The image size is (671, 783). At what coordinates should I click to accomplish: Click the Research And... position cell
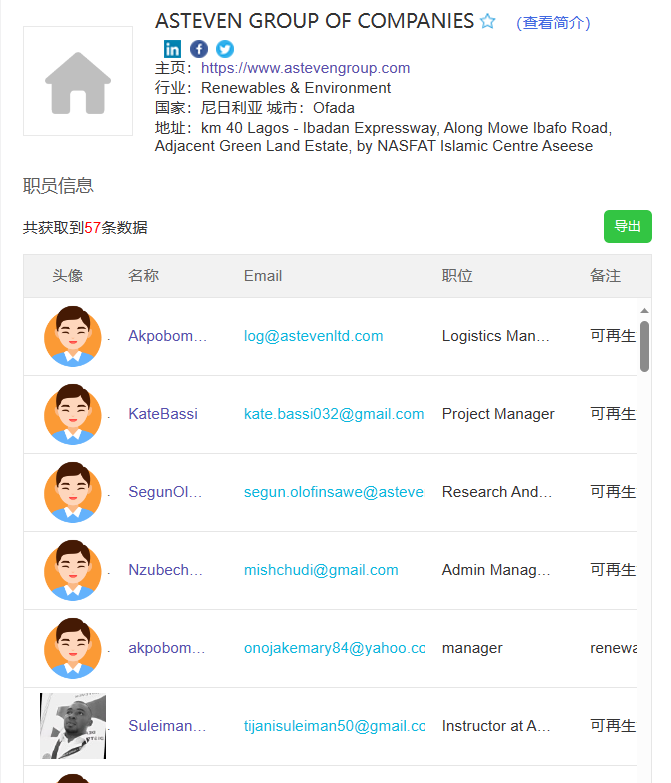497,492
